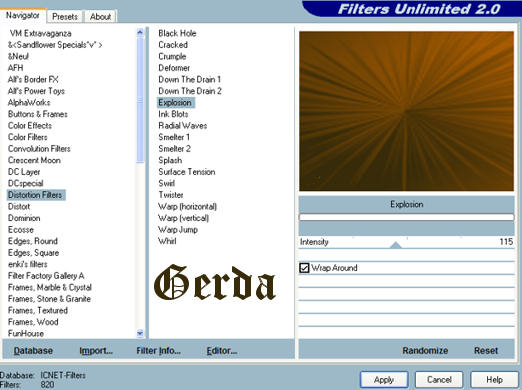
Task: Click the Explosion preview image
Action: 406,111
